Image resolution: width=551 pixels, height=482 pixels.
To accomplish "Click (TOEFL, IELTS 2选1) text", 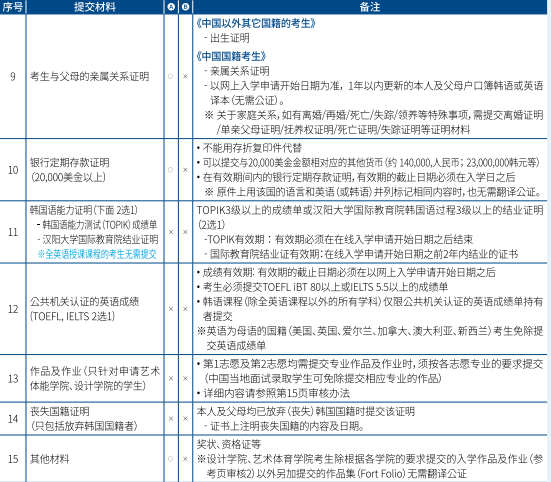I will [x=72, y=316].
